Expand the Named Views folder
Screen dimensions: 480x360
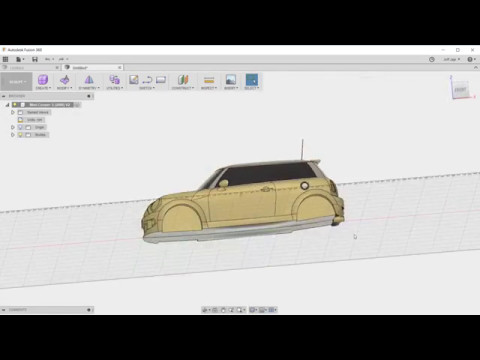coord(13,112)
